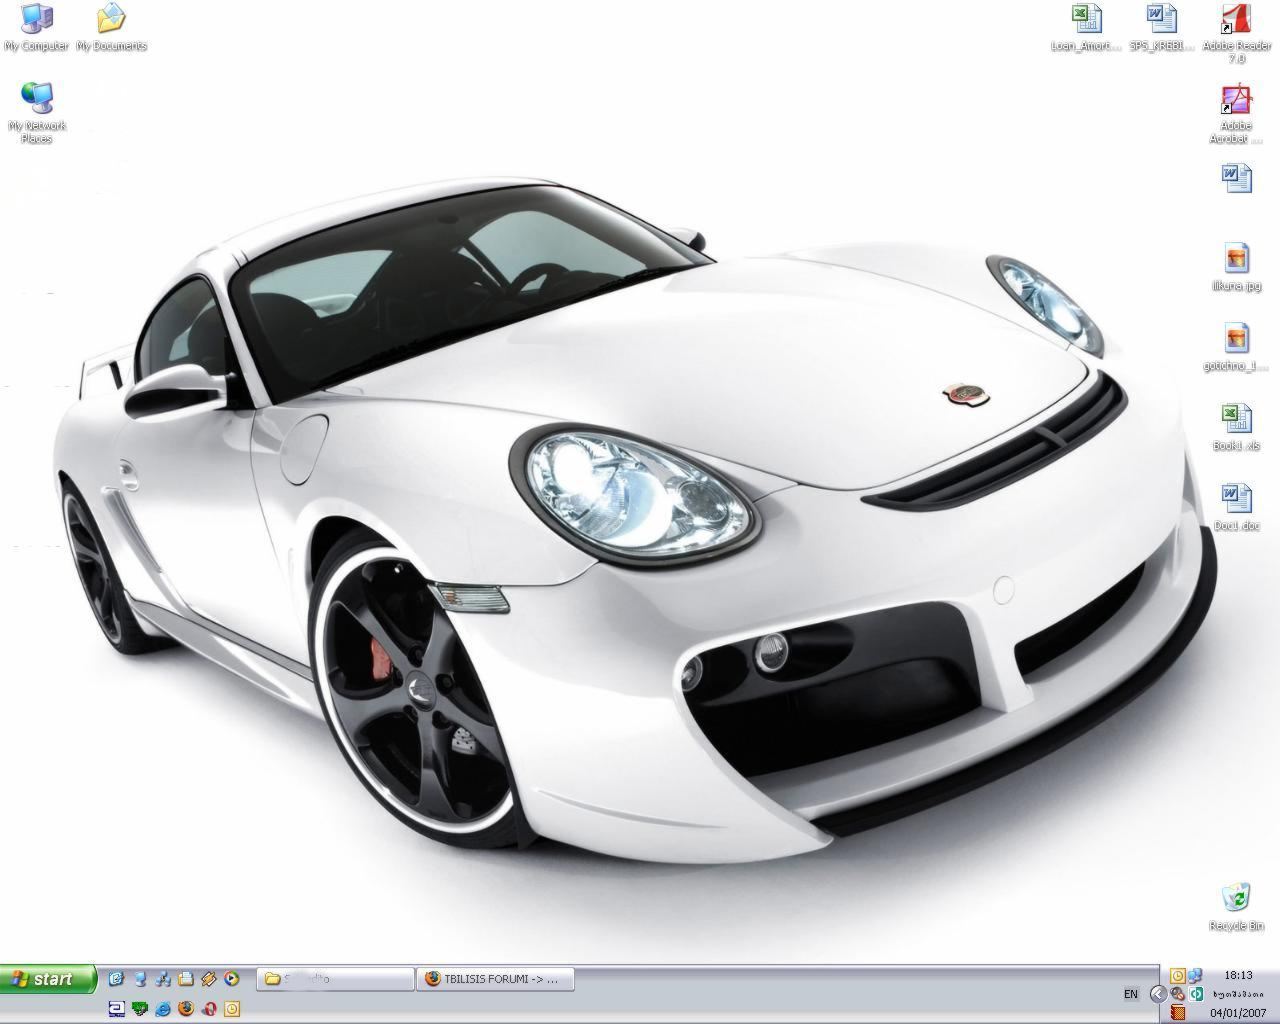Select the My Documents folder icon
1280x1024 pixels.
tap(111, 20)
